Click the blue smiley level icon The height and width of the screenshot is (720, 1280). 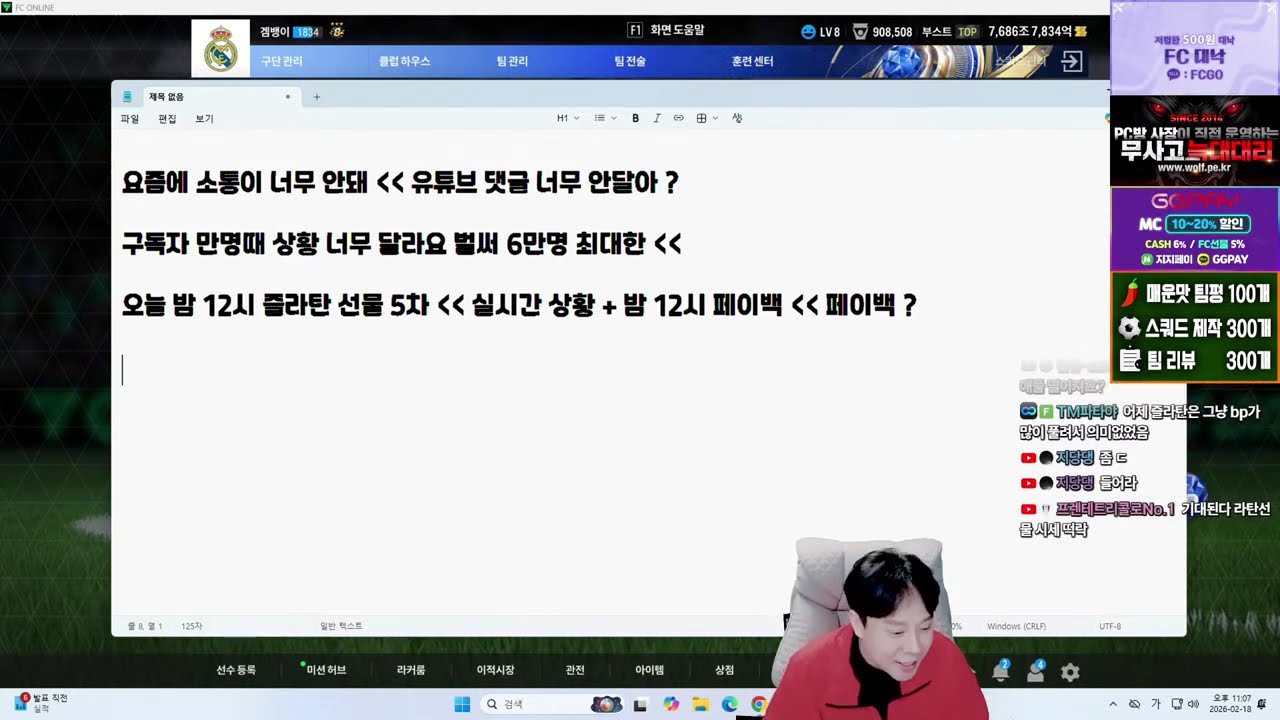[808, 32]
